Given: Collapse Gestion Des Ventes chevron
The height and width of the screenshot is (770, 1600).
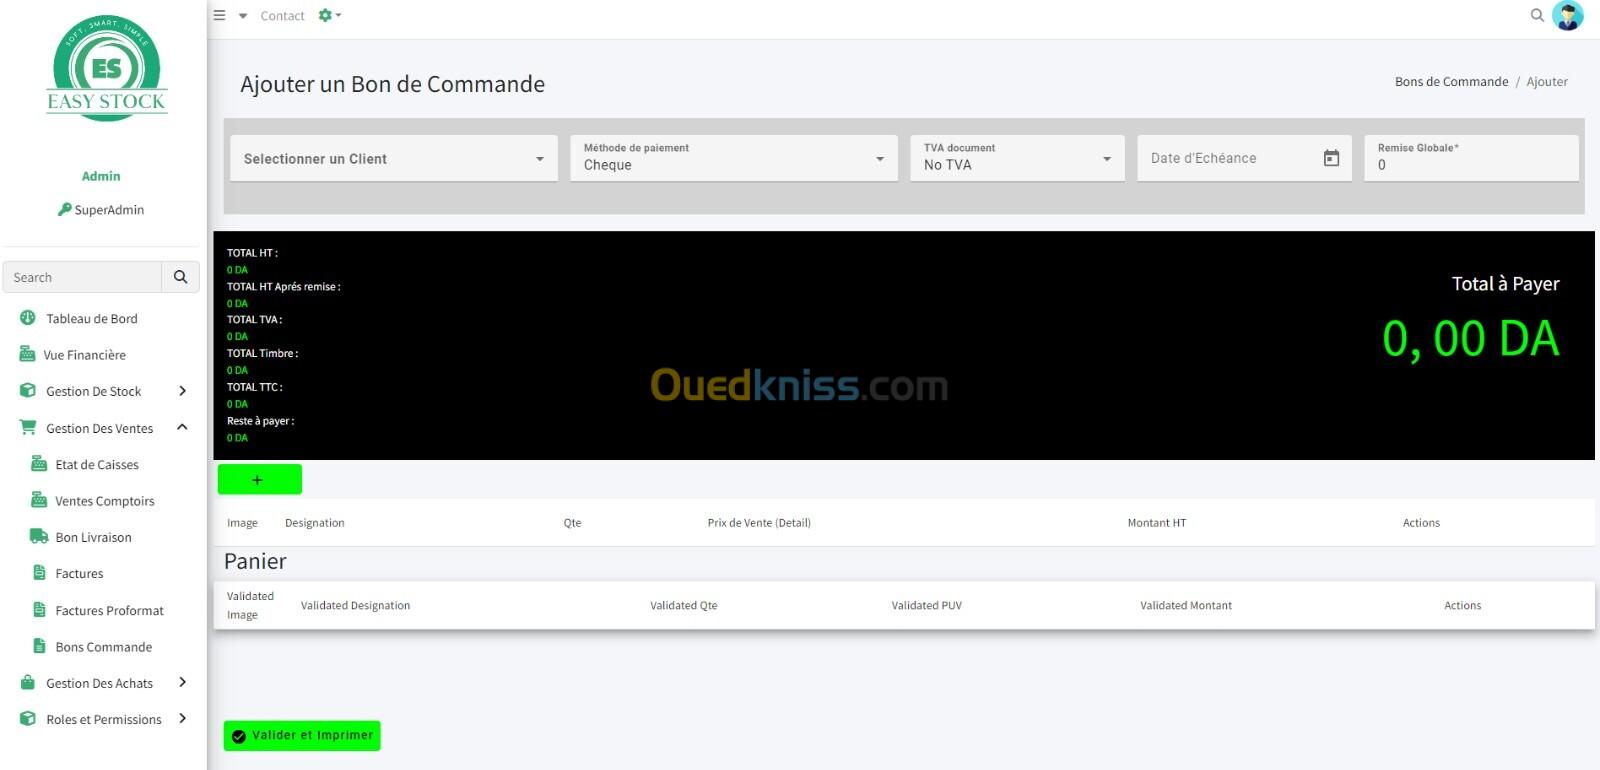Looking at the screenshot, I should tap(182, 427).
